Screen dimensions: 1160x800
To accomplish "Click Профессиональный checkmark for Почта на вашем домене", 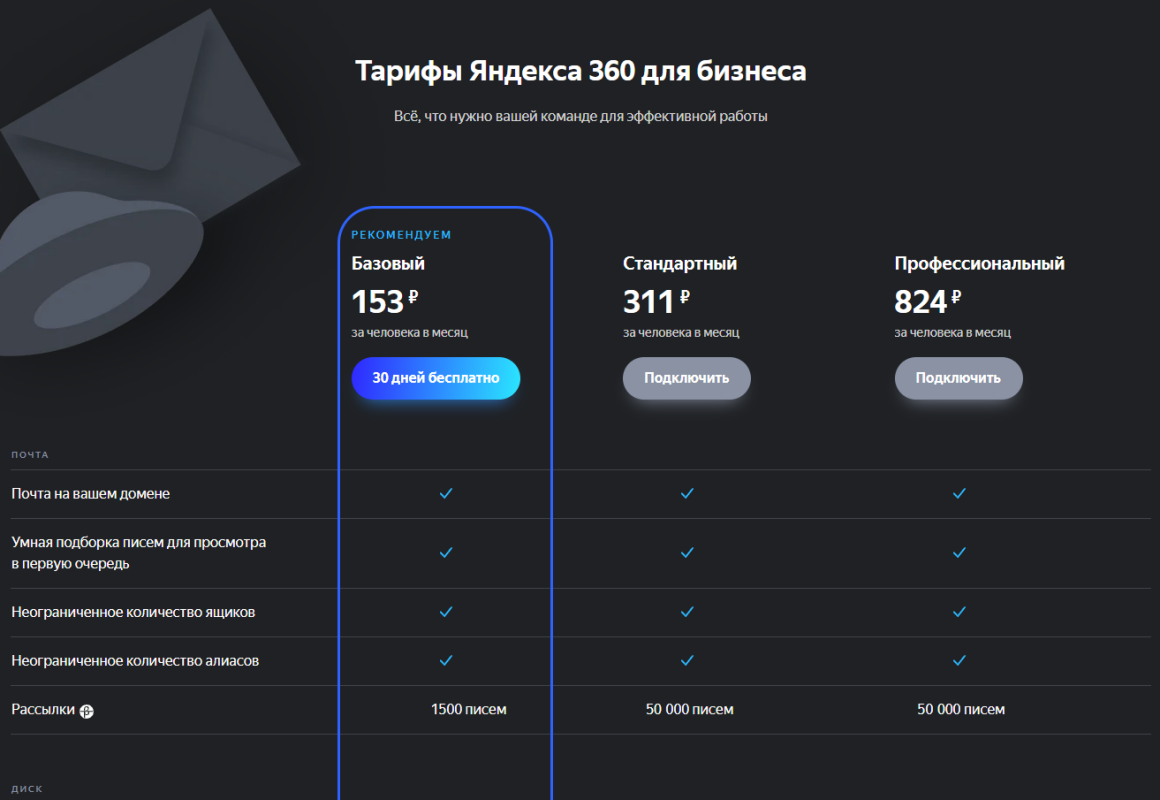I will coord(960,494).
